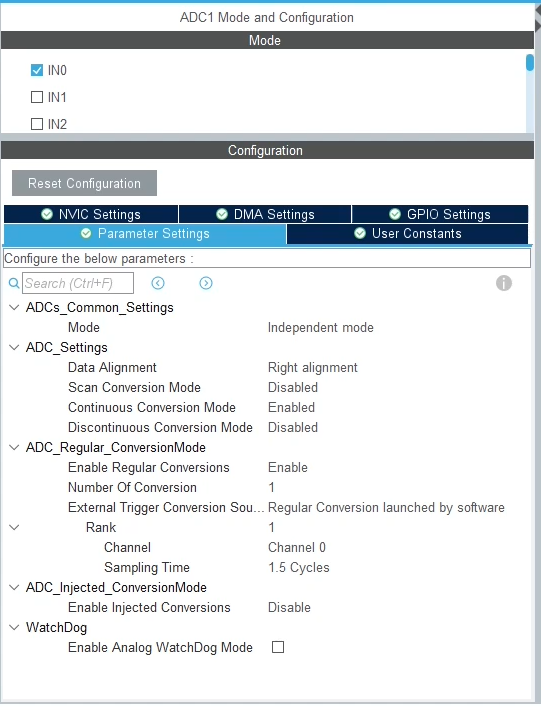This screenshot has height=710, width=541.
Task: Click the Mode list scrollbar thumb
Action: (530, 62)
